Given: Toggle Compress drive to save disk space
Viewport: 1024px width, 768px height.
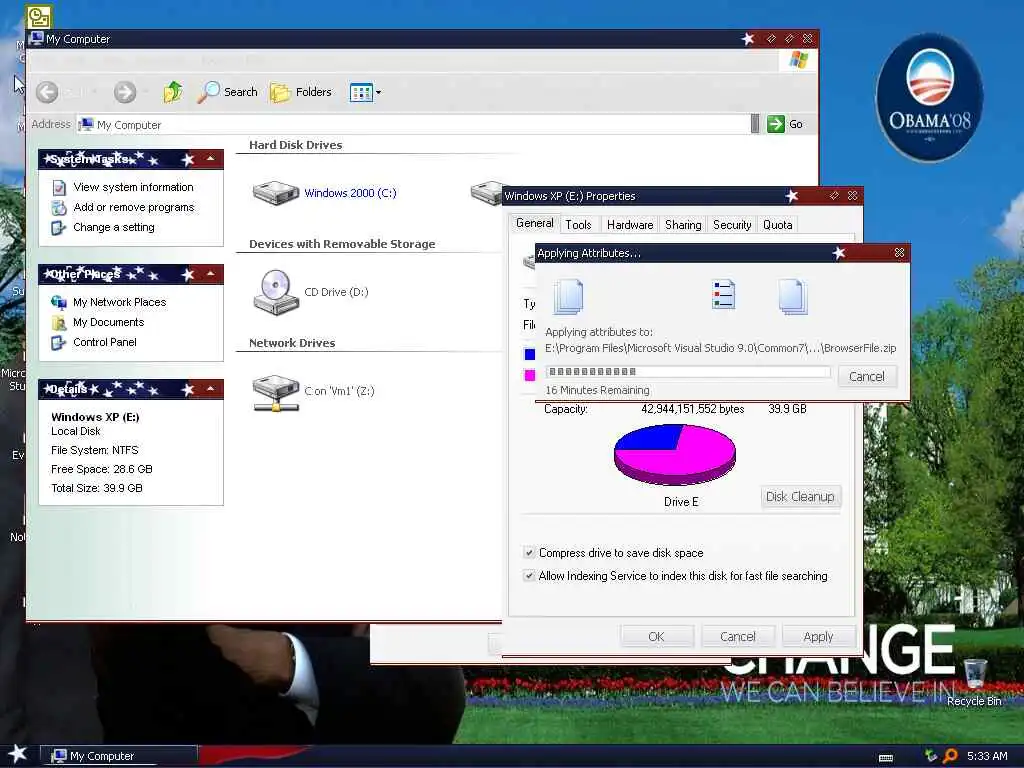Looking at the screenshot, I should click(x=529, y=552).
